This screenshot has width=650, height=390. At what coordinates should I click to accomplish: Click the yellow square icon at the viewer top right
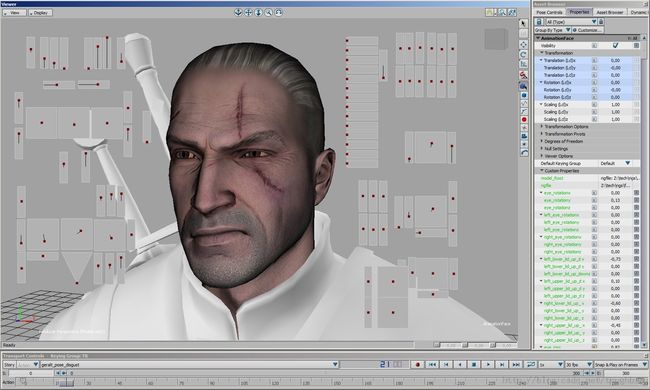tap(490, 12)
